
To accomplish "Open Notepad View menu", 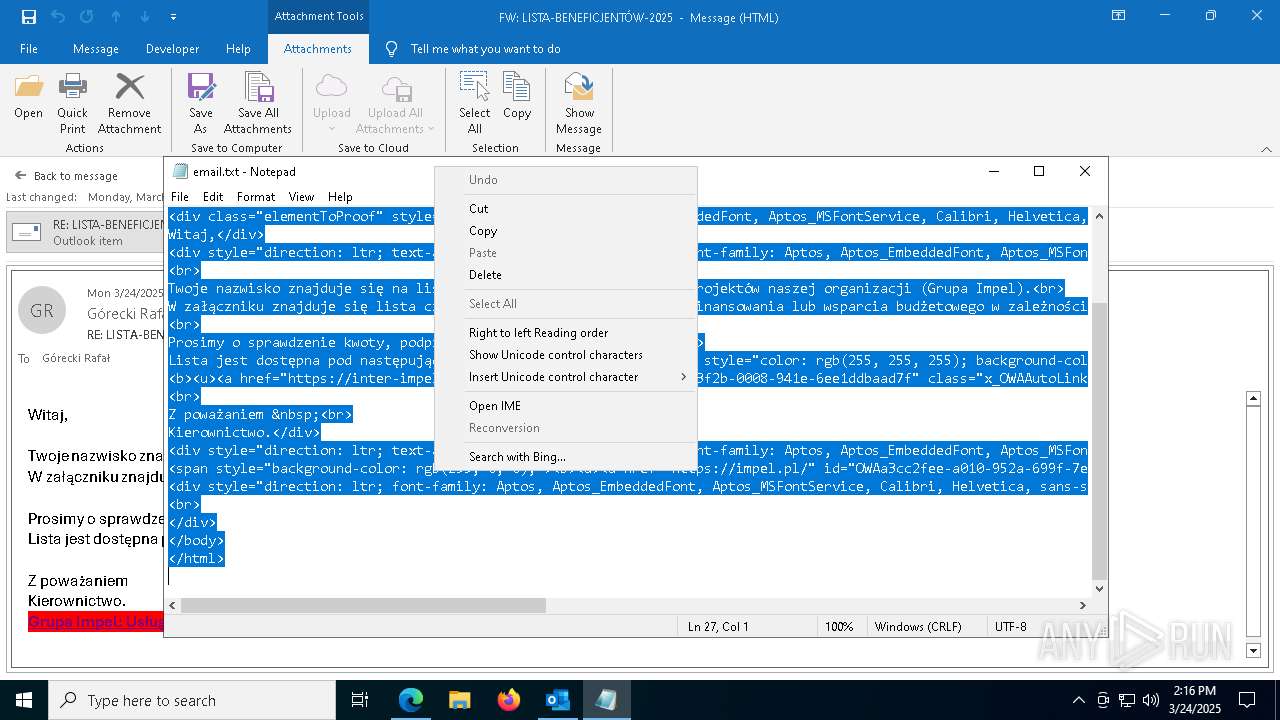I will pos(301,197).
